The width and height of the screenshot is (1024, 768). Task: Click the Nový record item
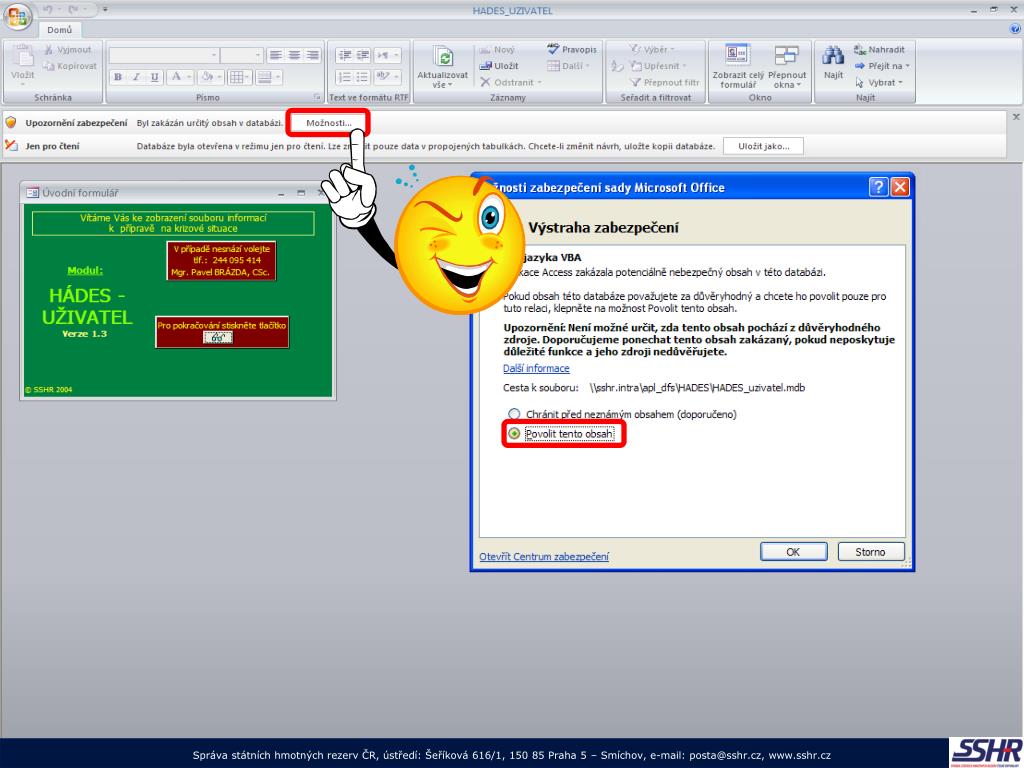(497, 50)
